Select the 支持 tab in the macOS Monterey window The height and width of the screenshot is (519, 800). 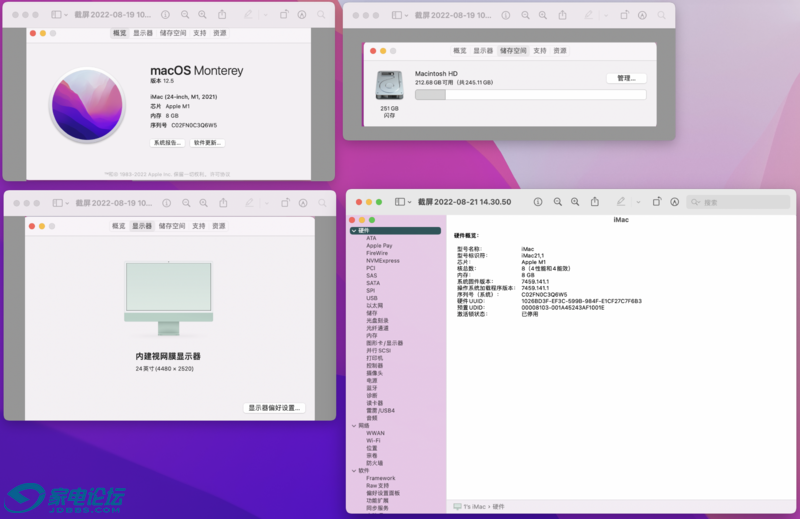click(x=199, y=33)
